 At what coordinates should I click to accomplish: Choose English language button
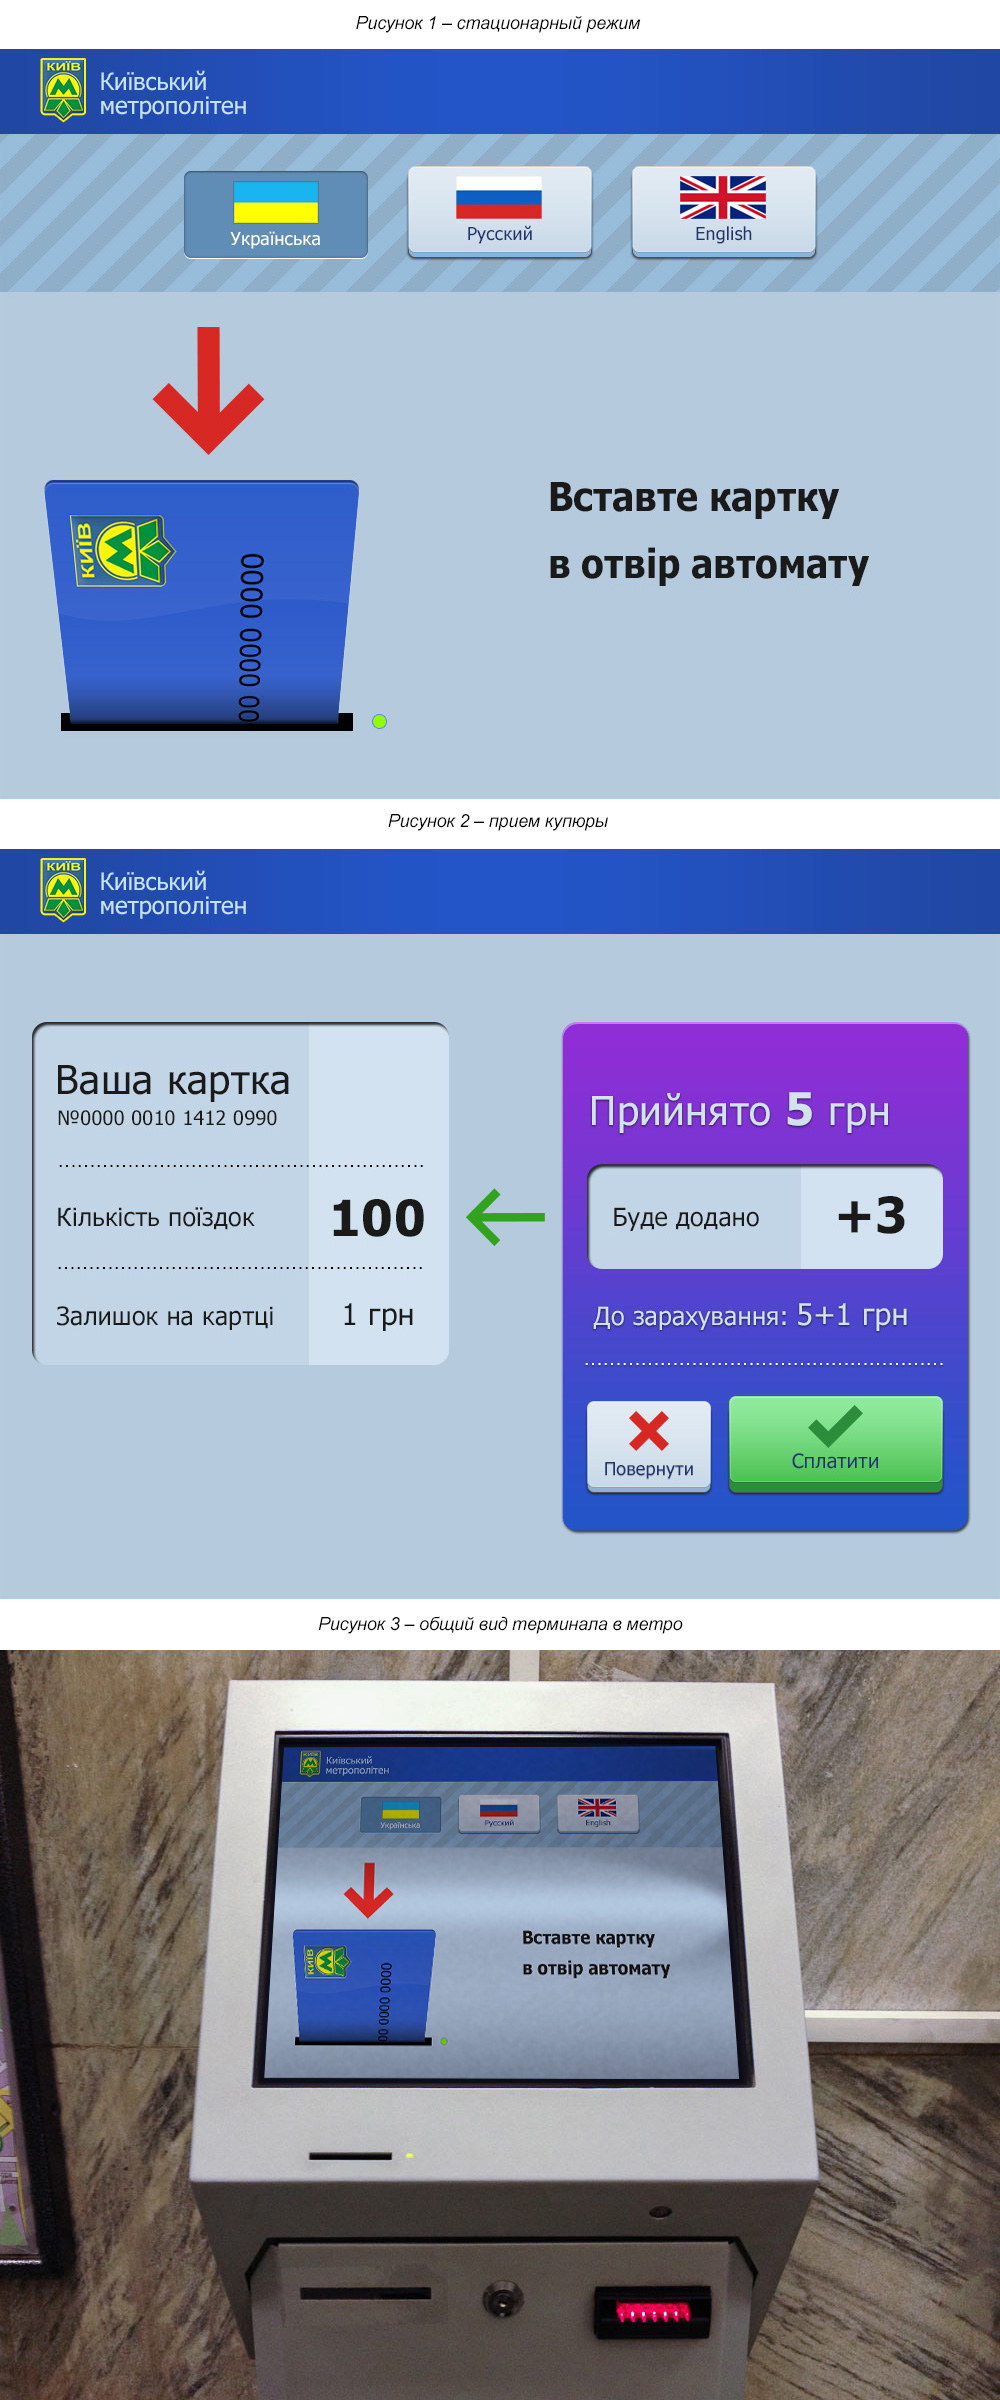pyautogui.click(x=723, y=212)
